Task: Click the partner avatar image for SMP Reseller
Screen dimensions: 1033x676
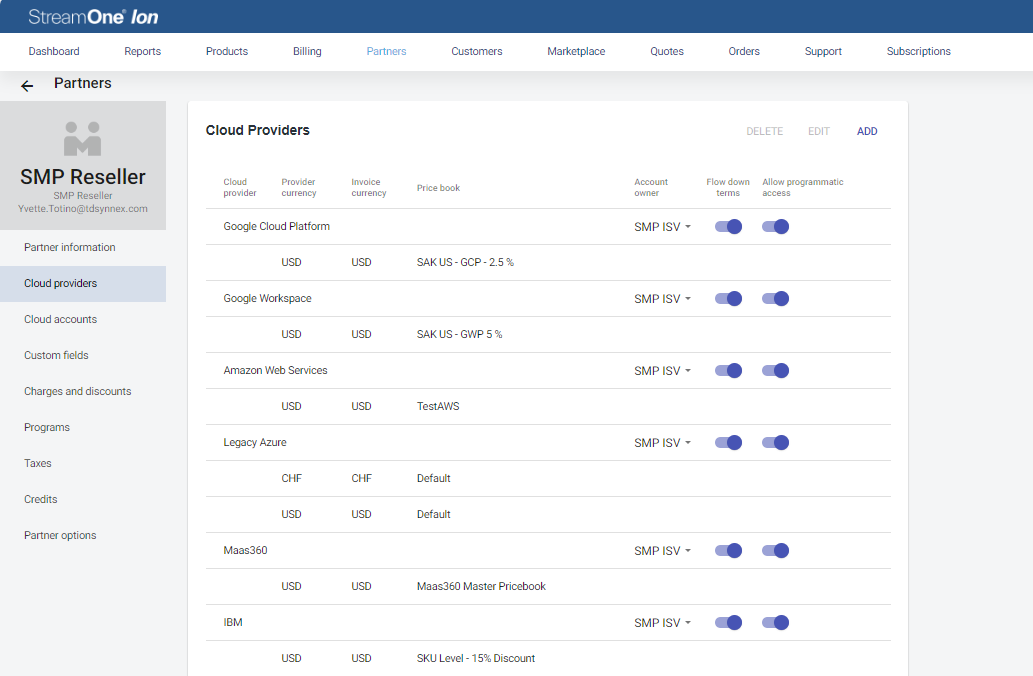Action: pyautogui.click(x=83, y=140)
